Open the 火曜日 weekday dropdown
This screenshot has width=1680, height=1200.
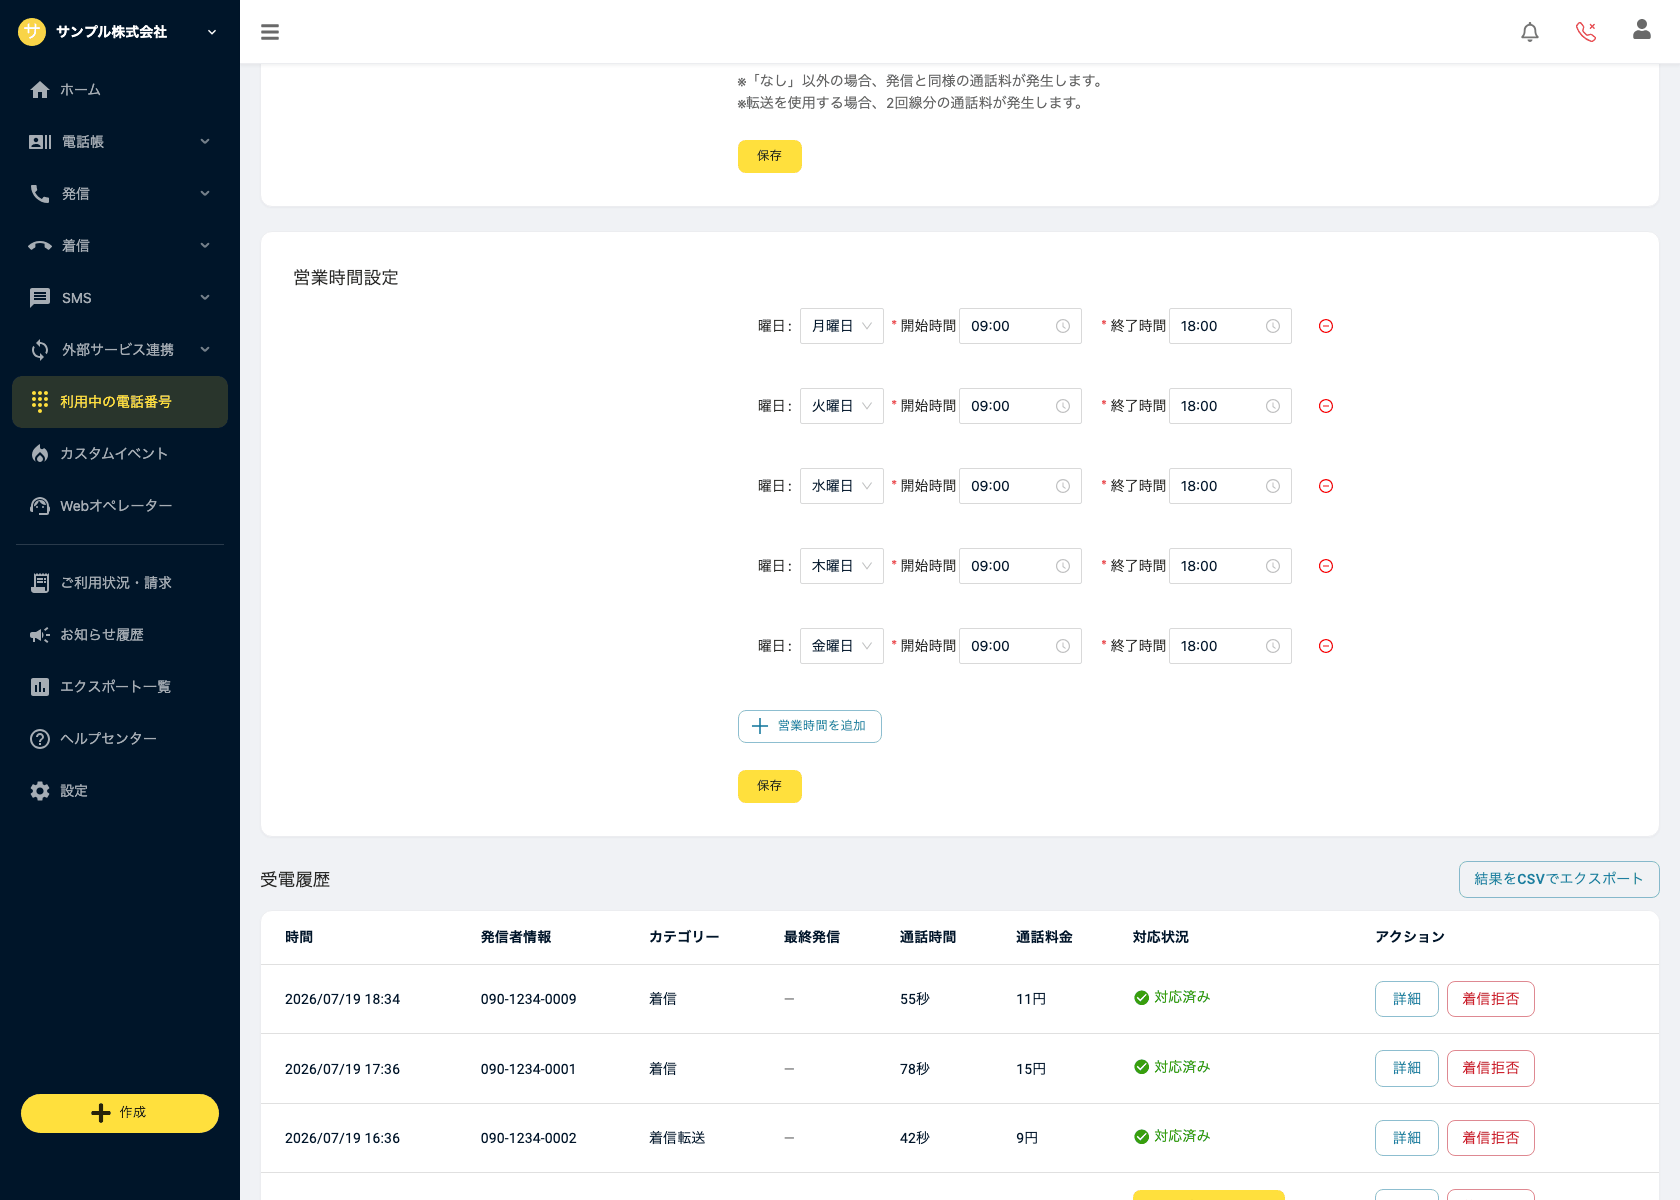pyautogui.click(x=842, y=406)
